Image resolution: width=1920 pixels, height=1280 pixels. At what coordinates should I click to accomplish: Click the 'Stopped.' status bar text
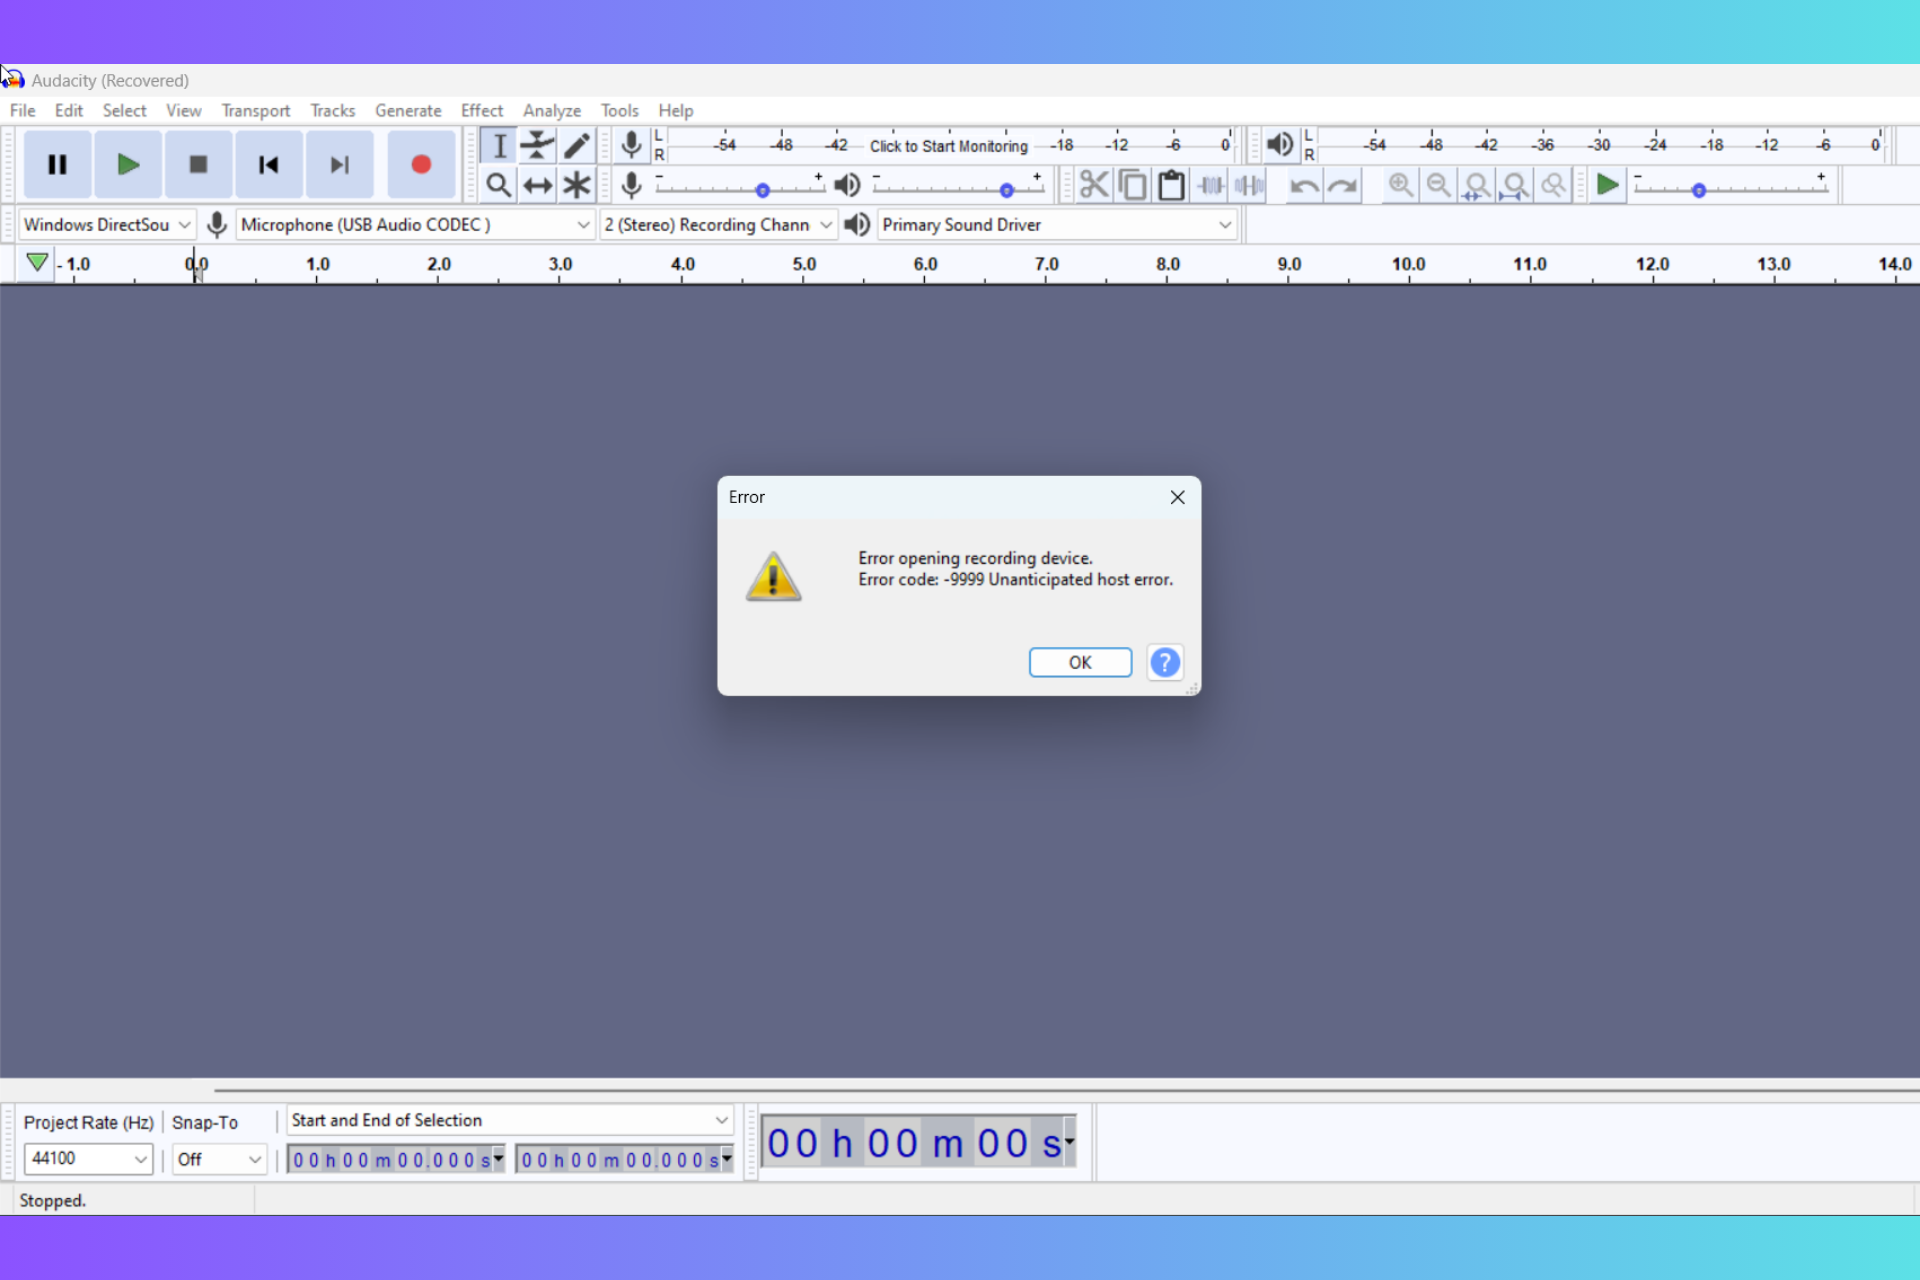tap(53, 1201)
